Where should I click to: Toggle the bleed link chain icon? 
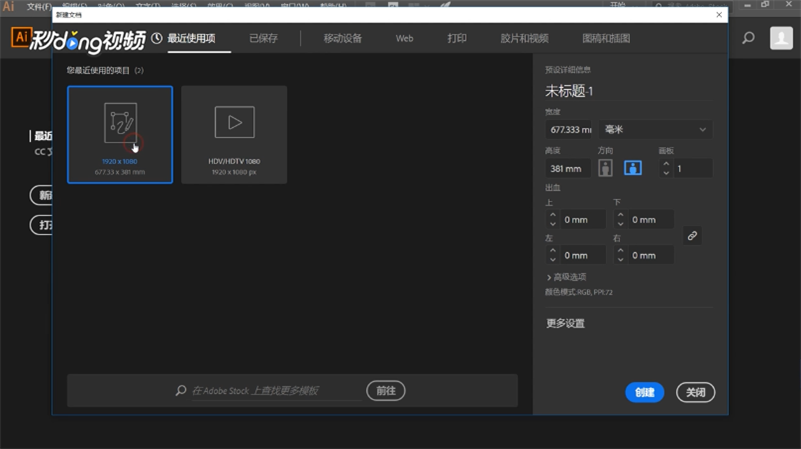[692, 235]
